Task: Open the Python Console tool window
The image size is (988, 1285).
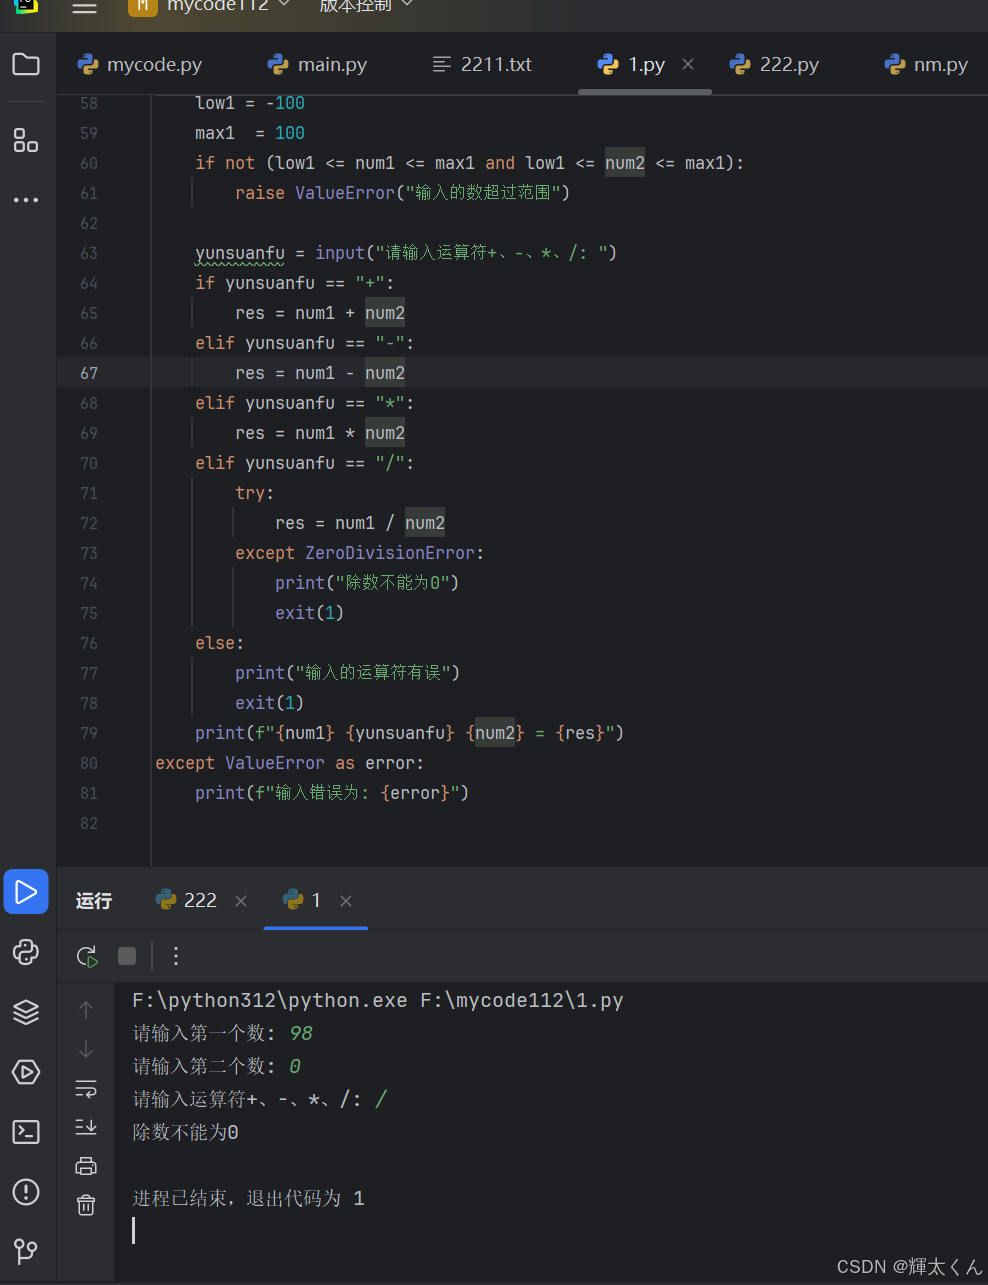Action: tap(26, 952)
